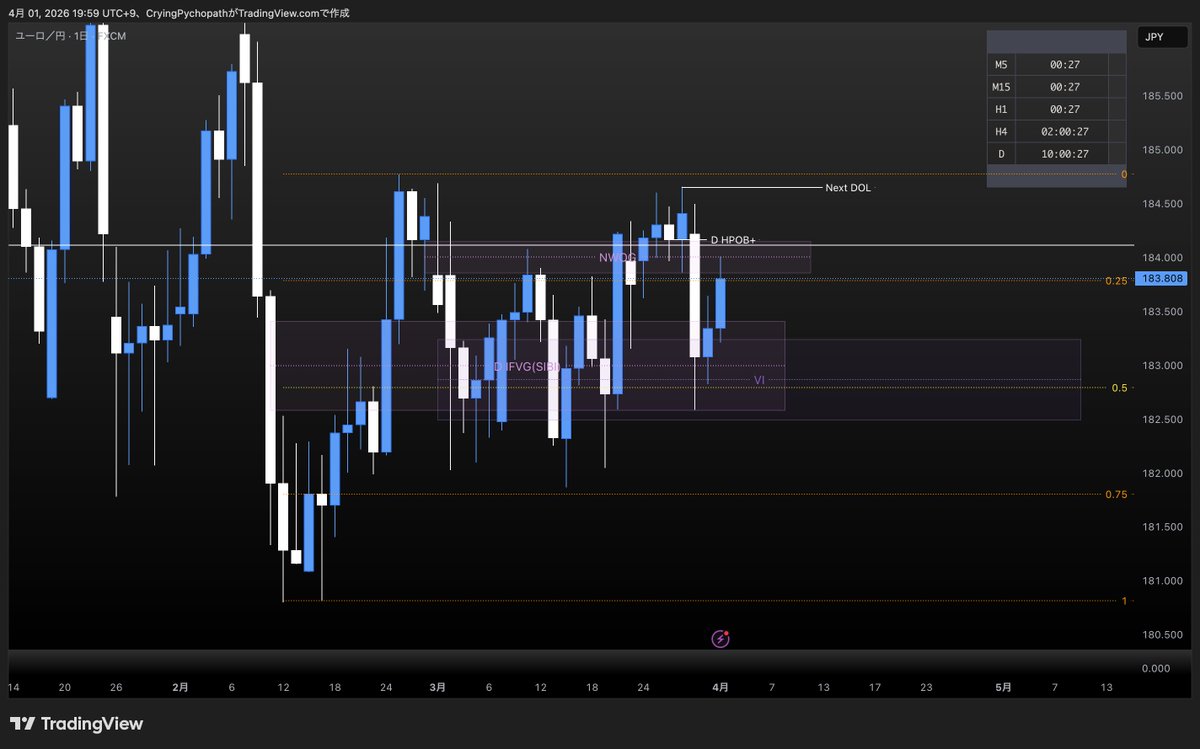The image size is (1200, 749).
Task: Click the 4月 date axis label
Action: 720,688
